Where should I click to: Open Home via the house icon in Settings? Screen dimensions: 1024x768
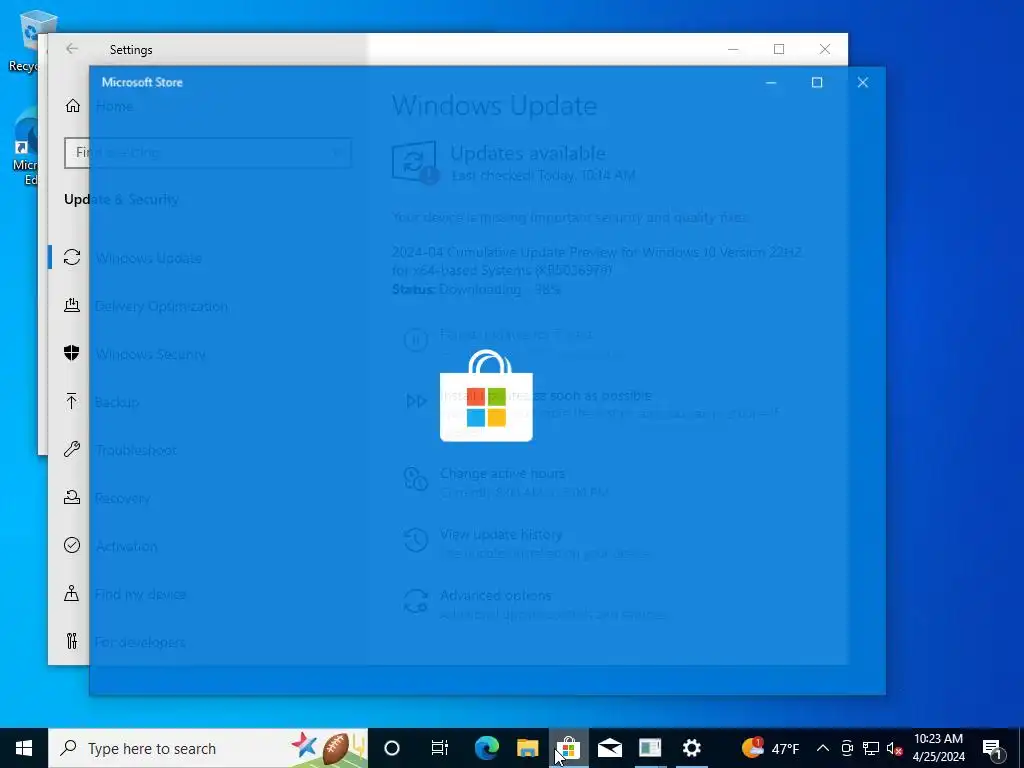(x=72, y=105)
